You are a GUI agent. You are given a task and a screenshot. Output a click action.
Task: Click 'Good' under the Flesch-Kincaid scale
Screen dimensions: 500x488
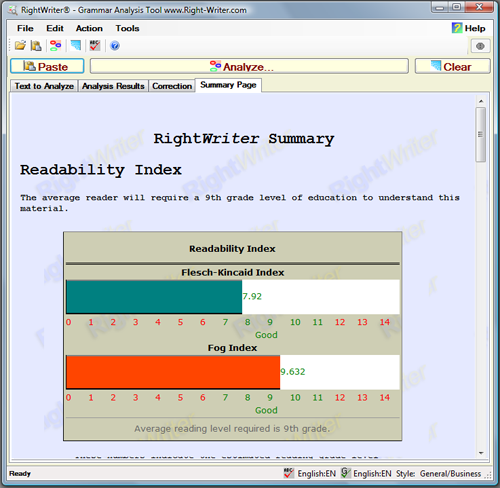[x=266, y=335]
